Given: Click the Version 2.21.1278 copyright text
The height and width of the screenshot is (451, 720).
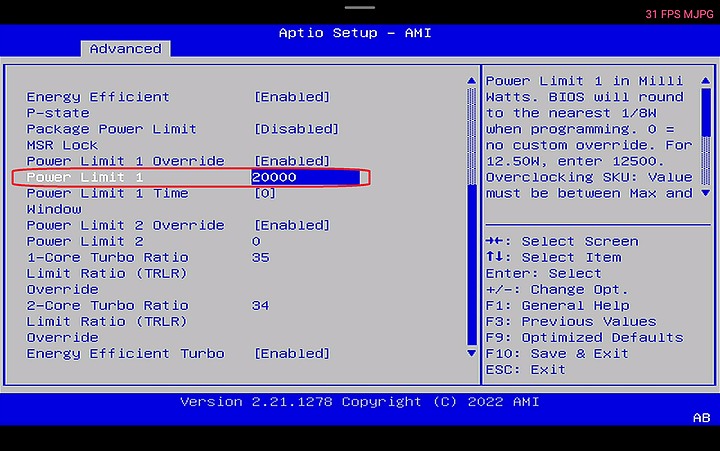Looking at the screenshot, I should [360, 402].
